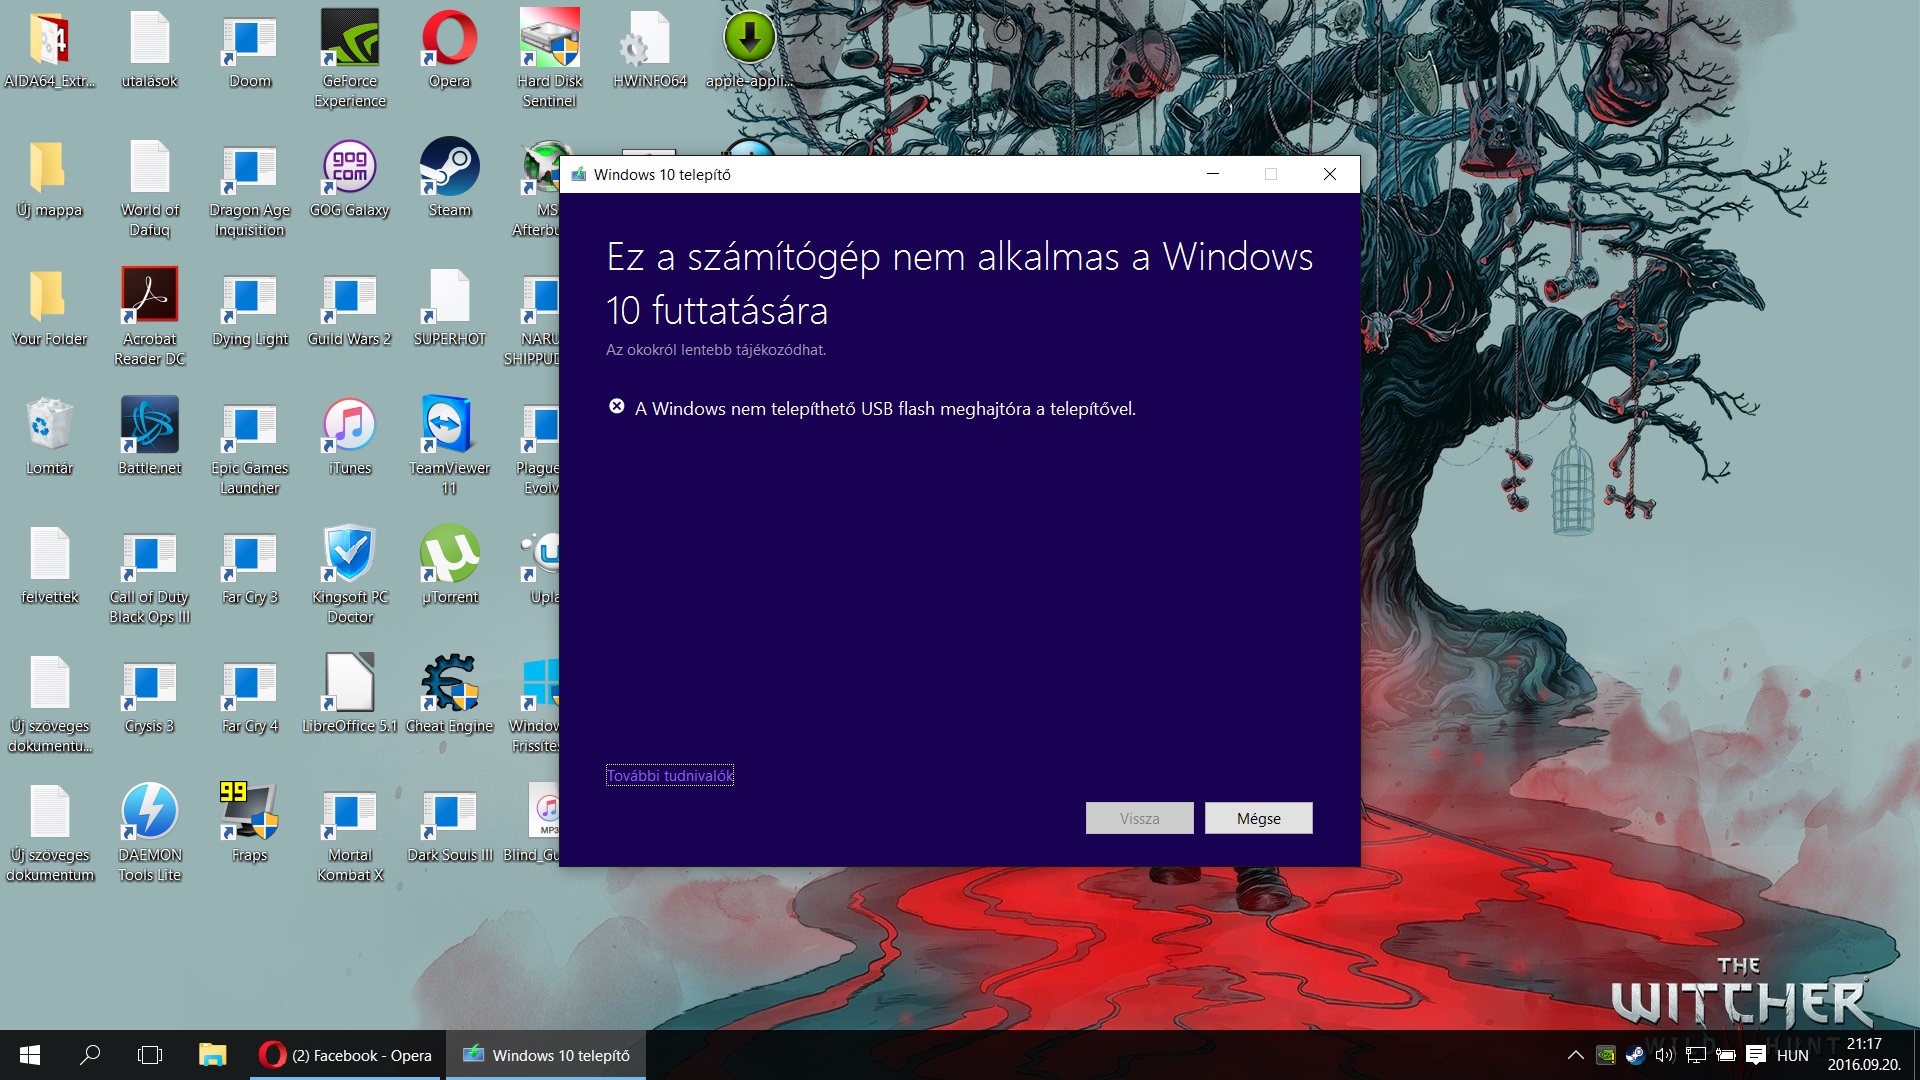Open DAEMON Tools Lite desktop icon
1920x1080 pixels.
pyautogui.click(x=150, y=832)
